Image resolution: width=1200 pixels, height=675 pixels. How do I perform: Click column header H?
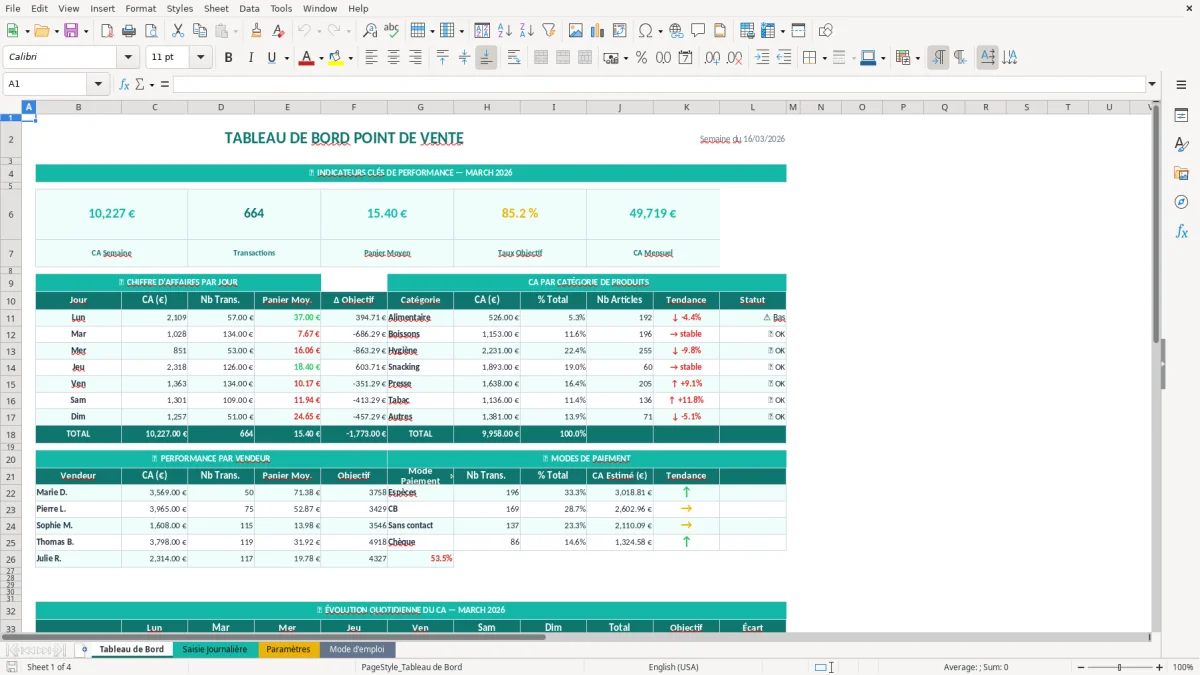pyautogui.click(x=486, y=107)
